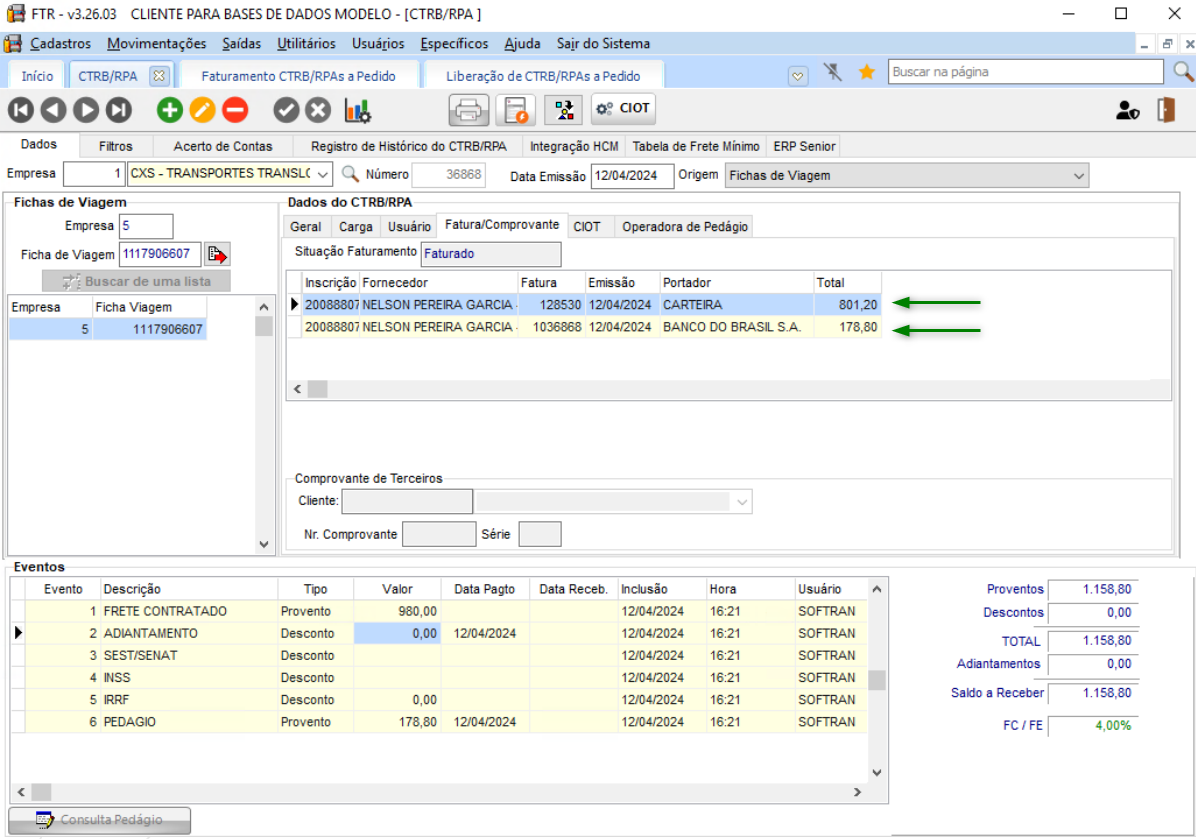Click the magnifier next to Número
This screenshot has height=839, width=1196.
coord(350,174)
